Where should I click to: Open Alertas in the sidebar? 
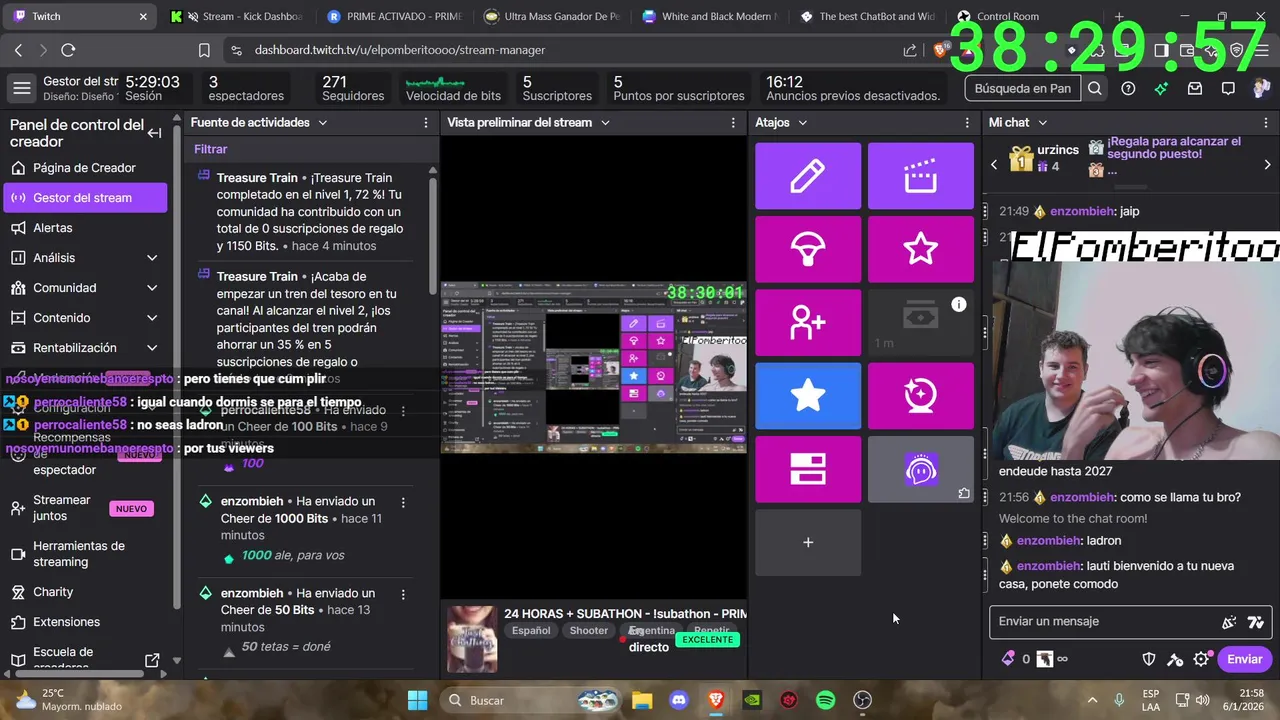click(x=85, y=228)
